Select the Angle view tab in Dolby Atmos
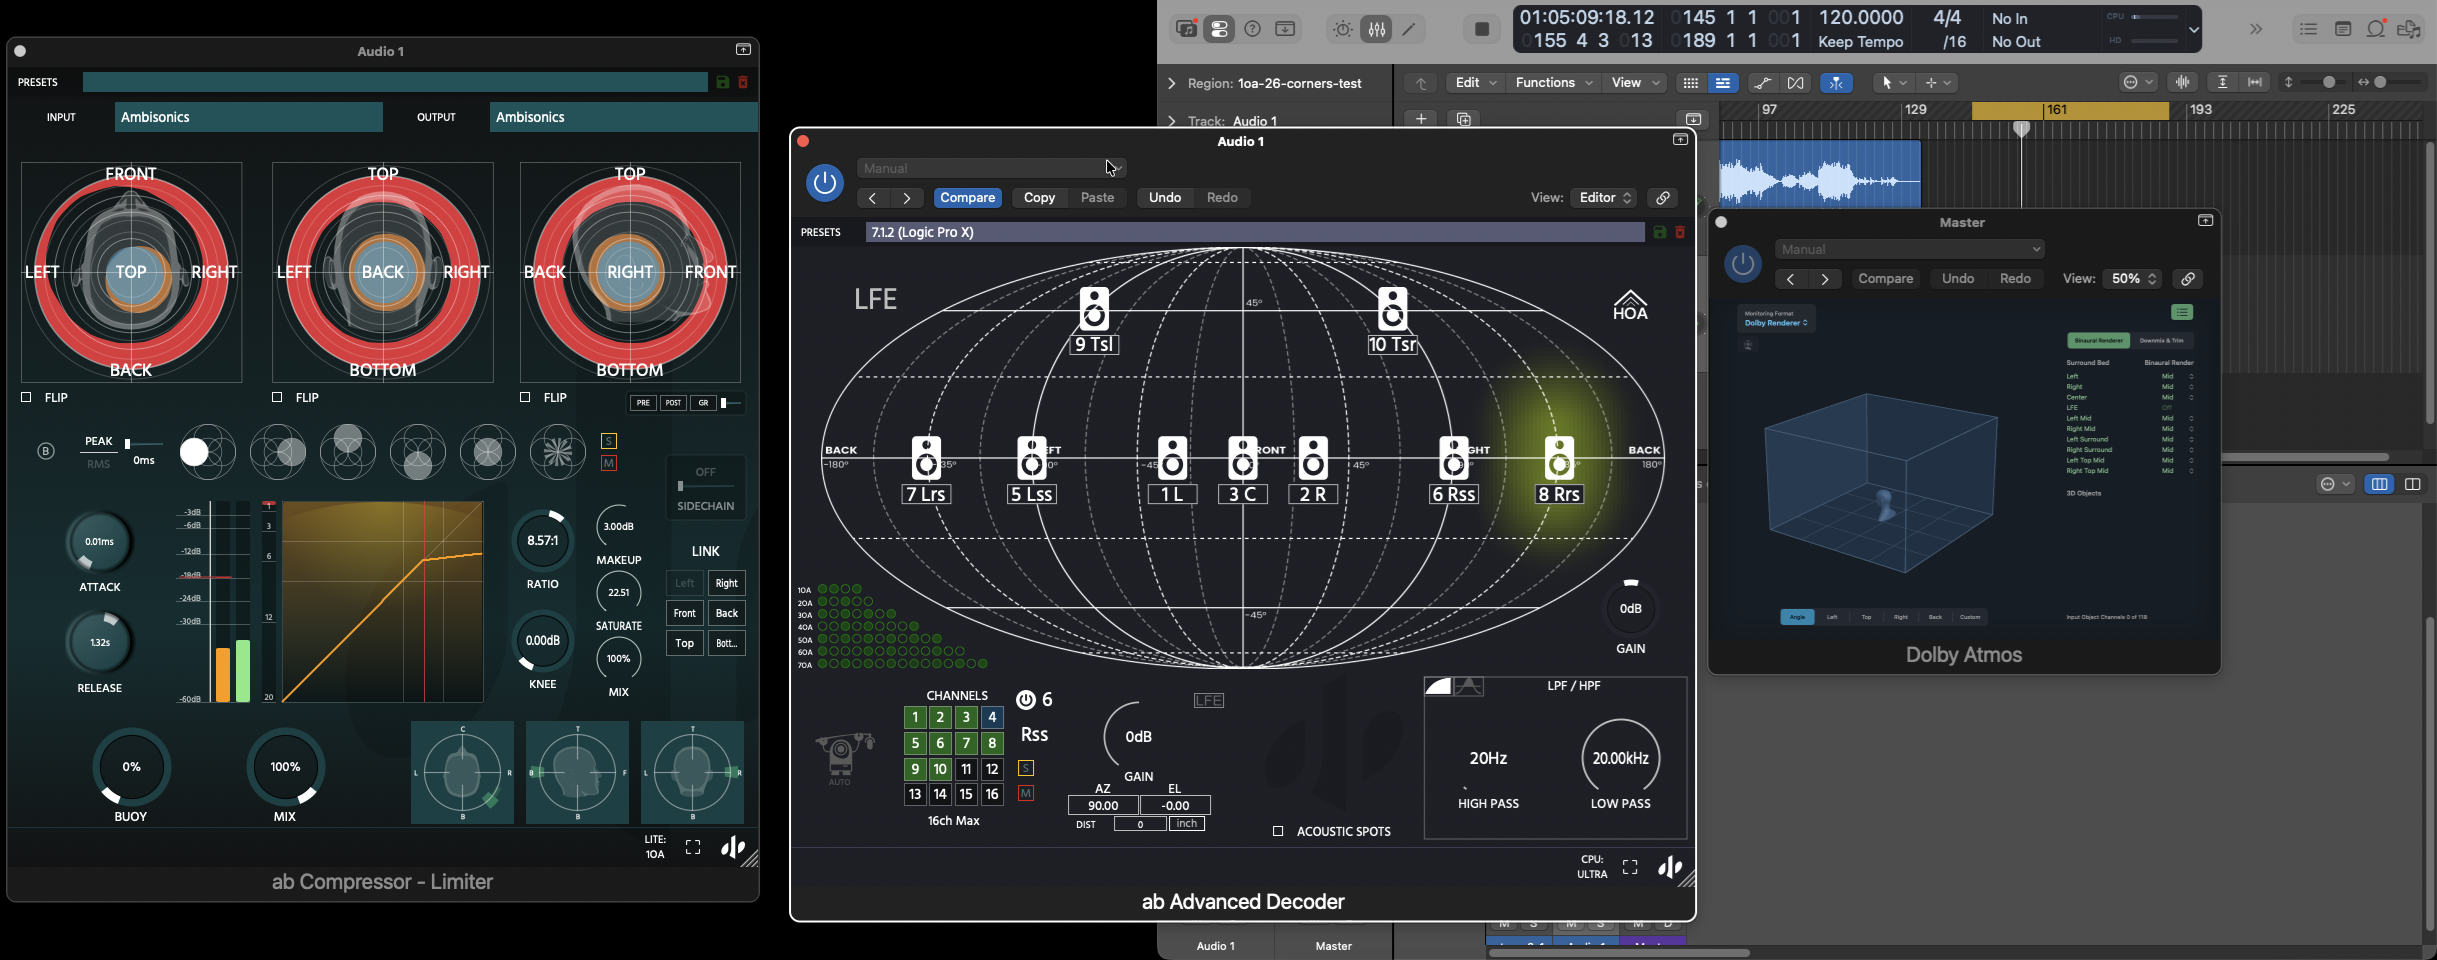Viewport: 2437px width, 960px height. coord(1797,617)
